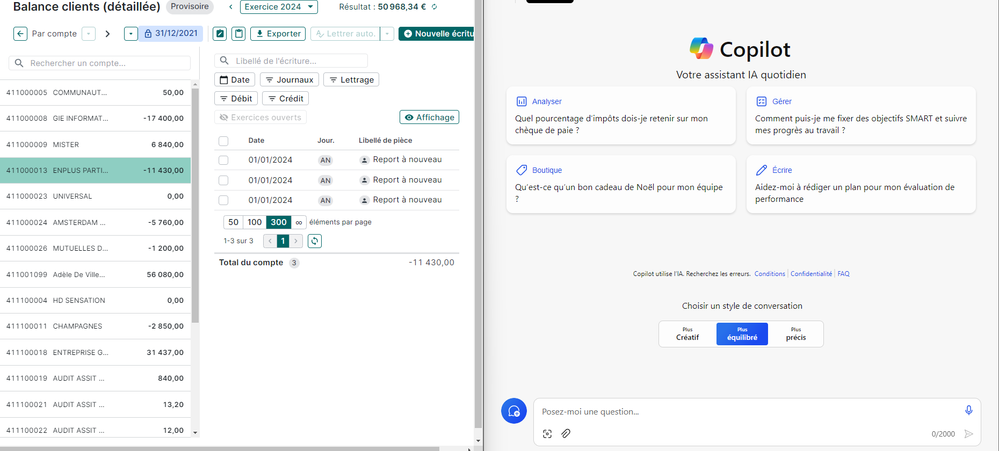
Task: Click the refresh icon beside the pagination
Action: tap(315, 241)
